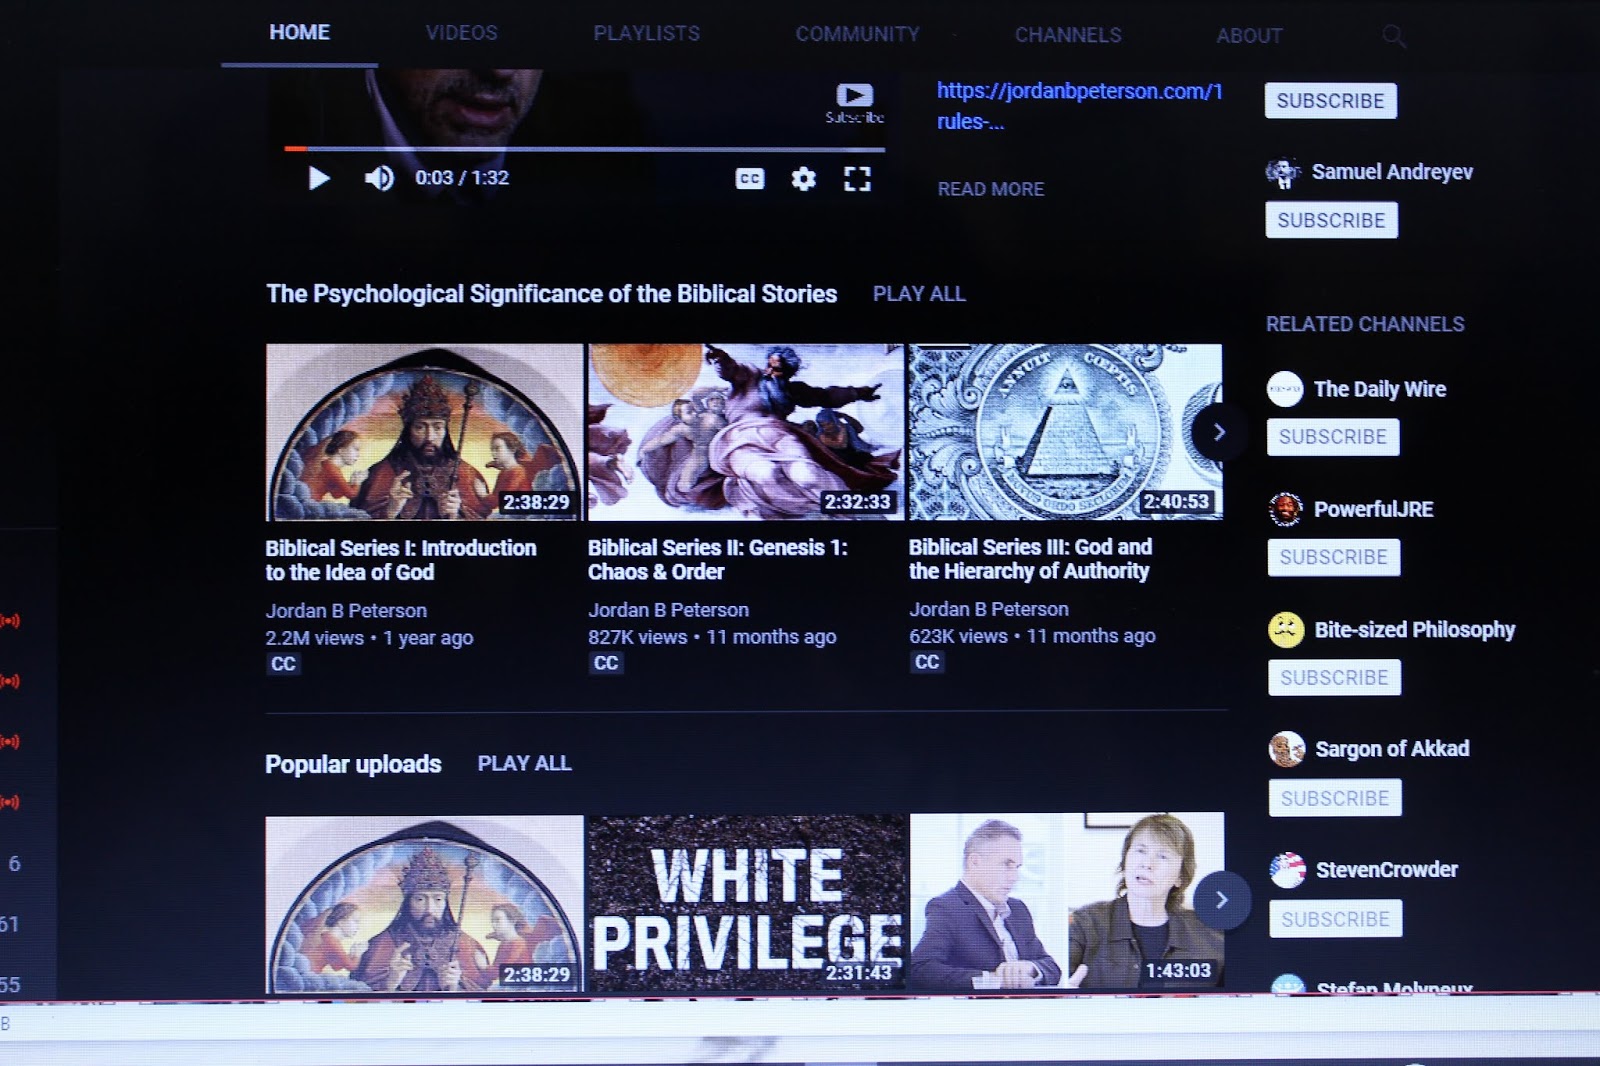Viewport: 1600px width, 1066px height.
Task: Subscribe to PowerfulJRE
Action: [x=1334, y=557]
